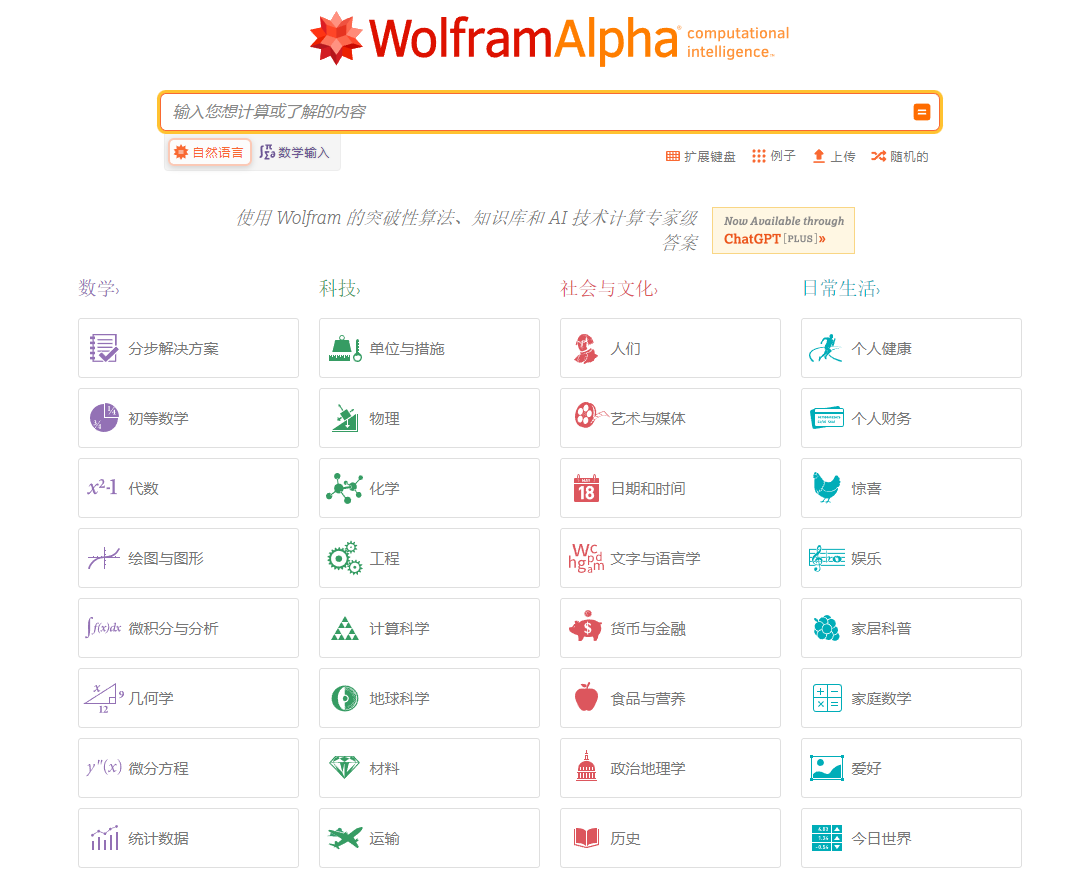Viewport: 1087px width, 875px height.
Task: Click the 个人财务 credit card icon
Action: 827,417
